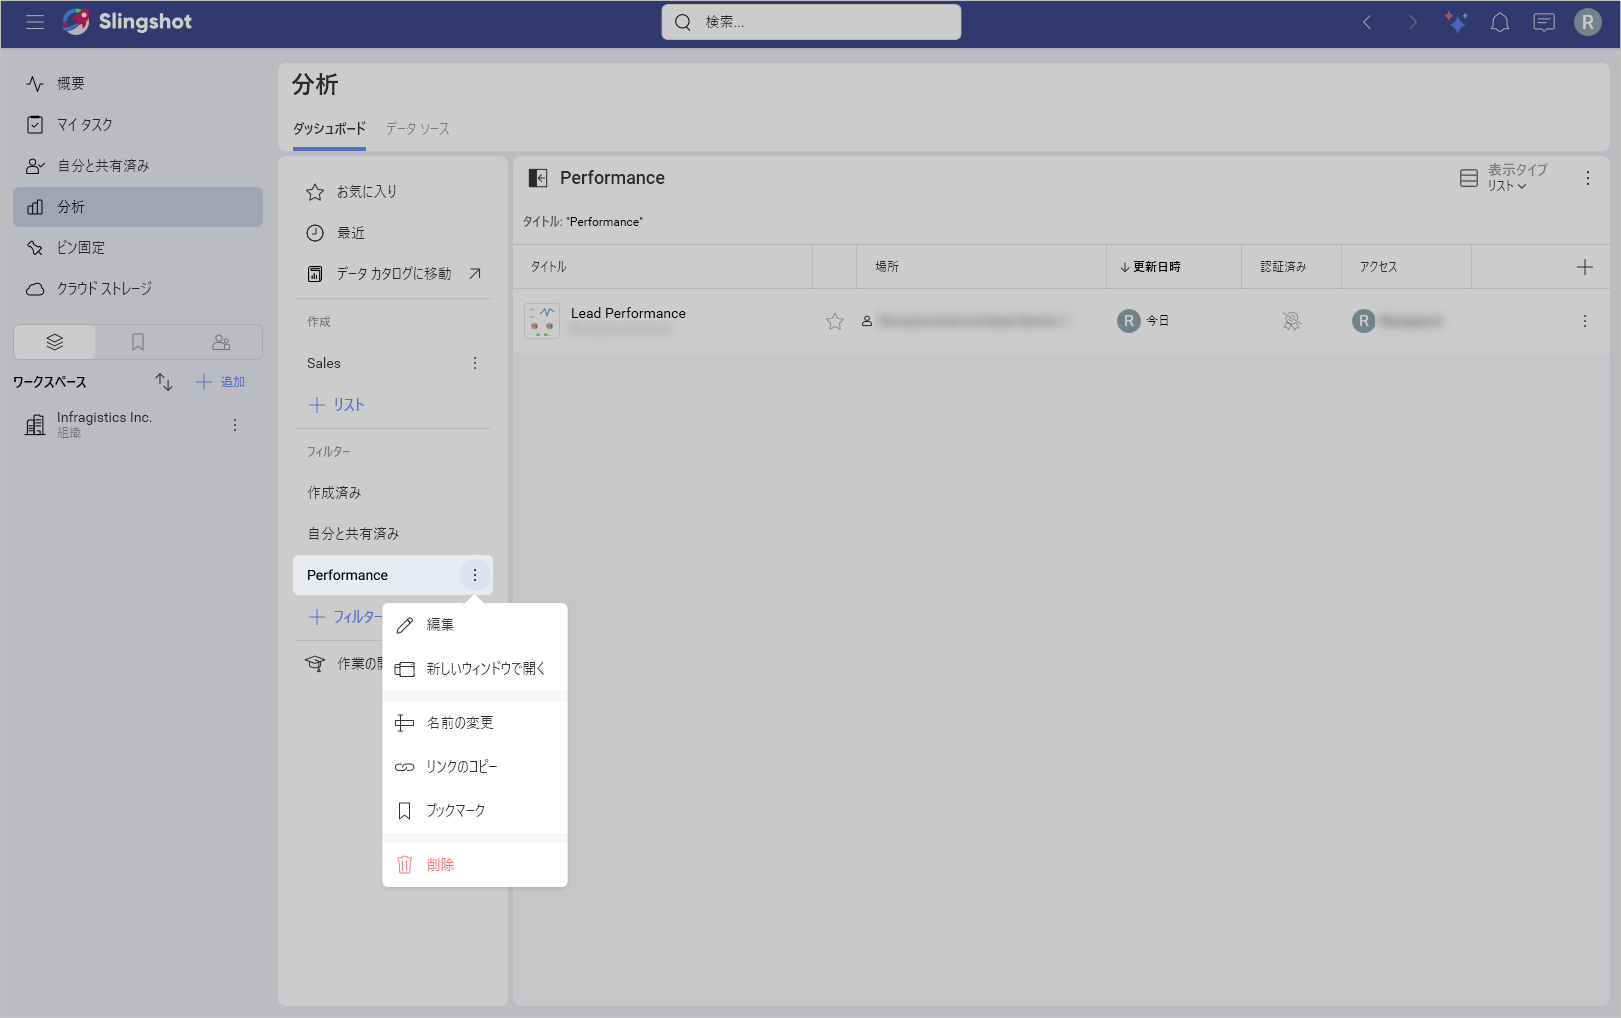Click add list button
Viewport: 1621px width, 1018px height.
tap(337, 405)
